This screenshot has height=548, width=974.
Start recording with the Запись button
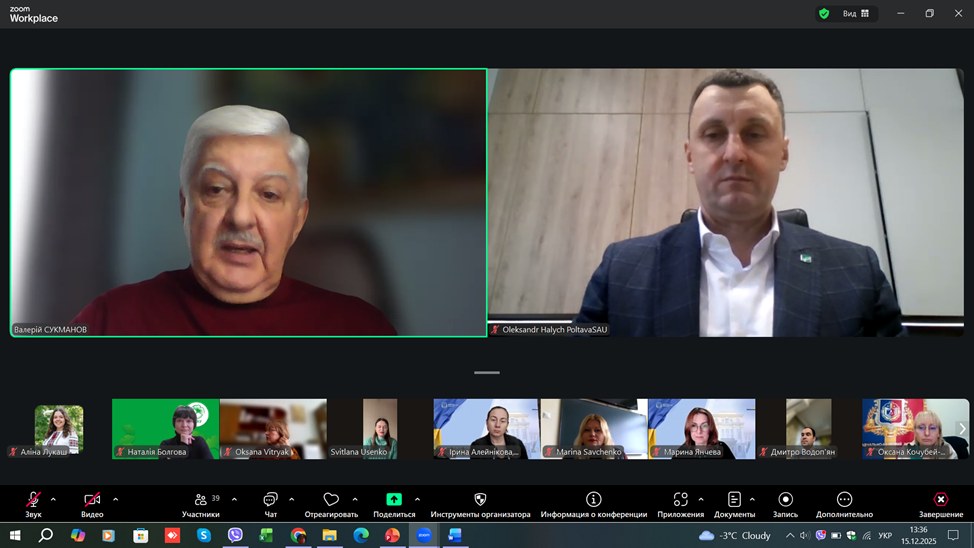click(x=785, y=500)
